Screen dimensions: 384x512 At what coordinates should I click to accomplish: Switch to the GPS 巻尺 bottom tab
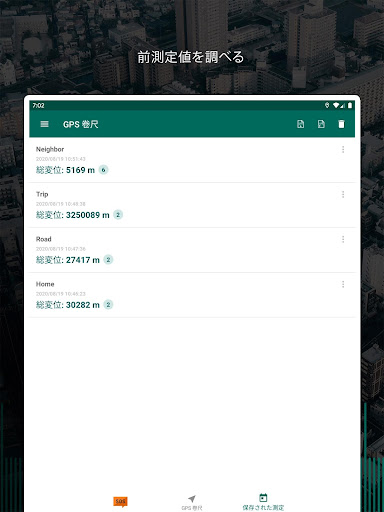192,503
